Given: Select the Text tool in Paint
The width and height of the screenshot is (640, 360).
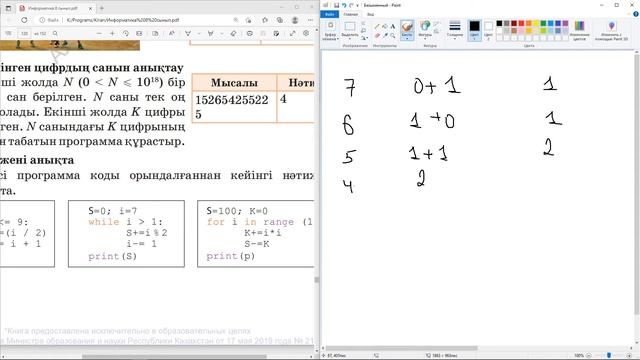Looking at the screenshot, I should (x=393, y=27).
